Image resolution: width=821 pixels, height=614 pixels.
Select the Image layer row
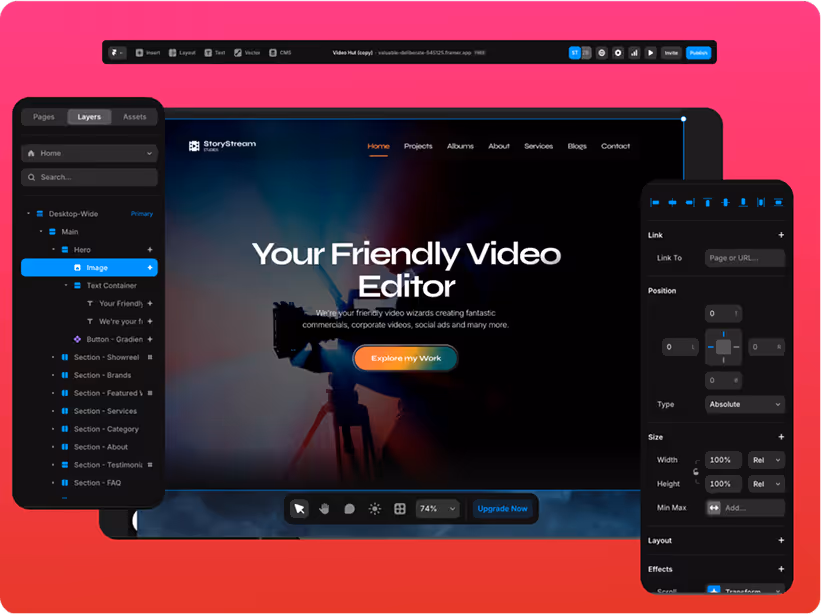pos(89,267)
